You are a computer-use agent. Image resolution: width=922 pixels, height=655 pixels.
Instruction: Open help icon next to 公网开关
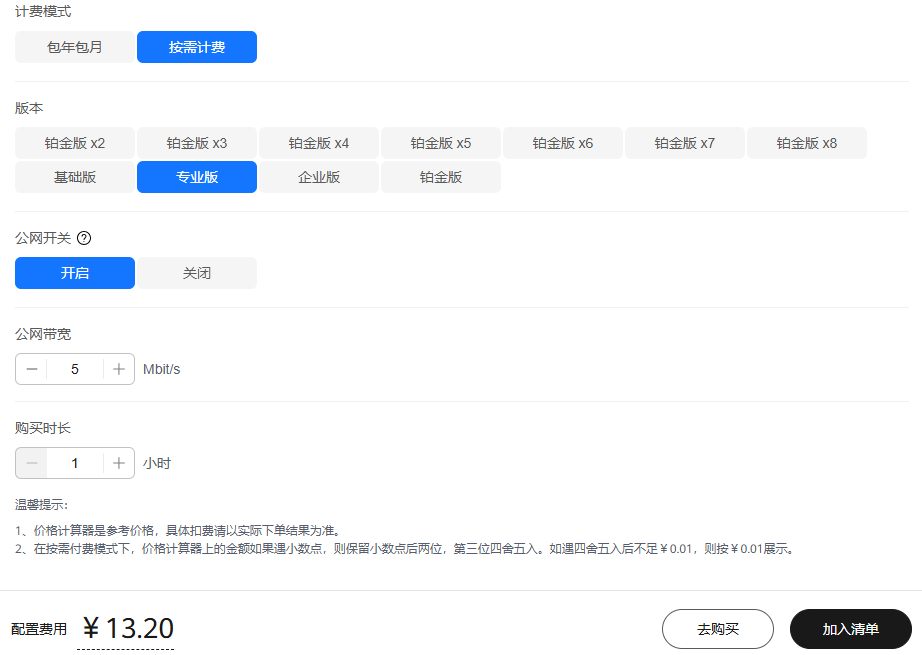point(84,238)
